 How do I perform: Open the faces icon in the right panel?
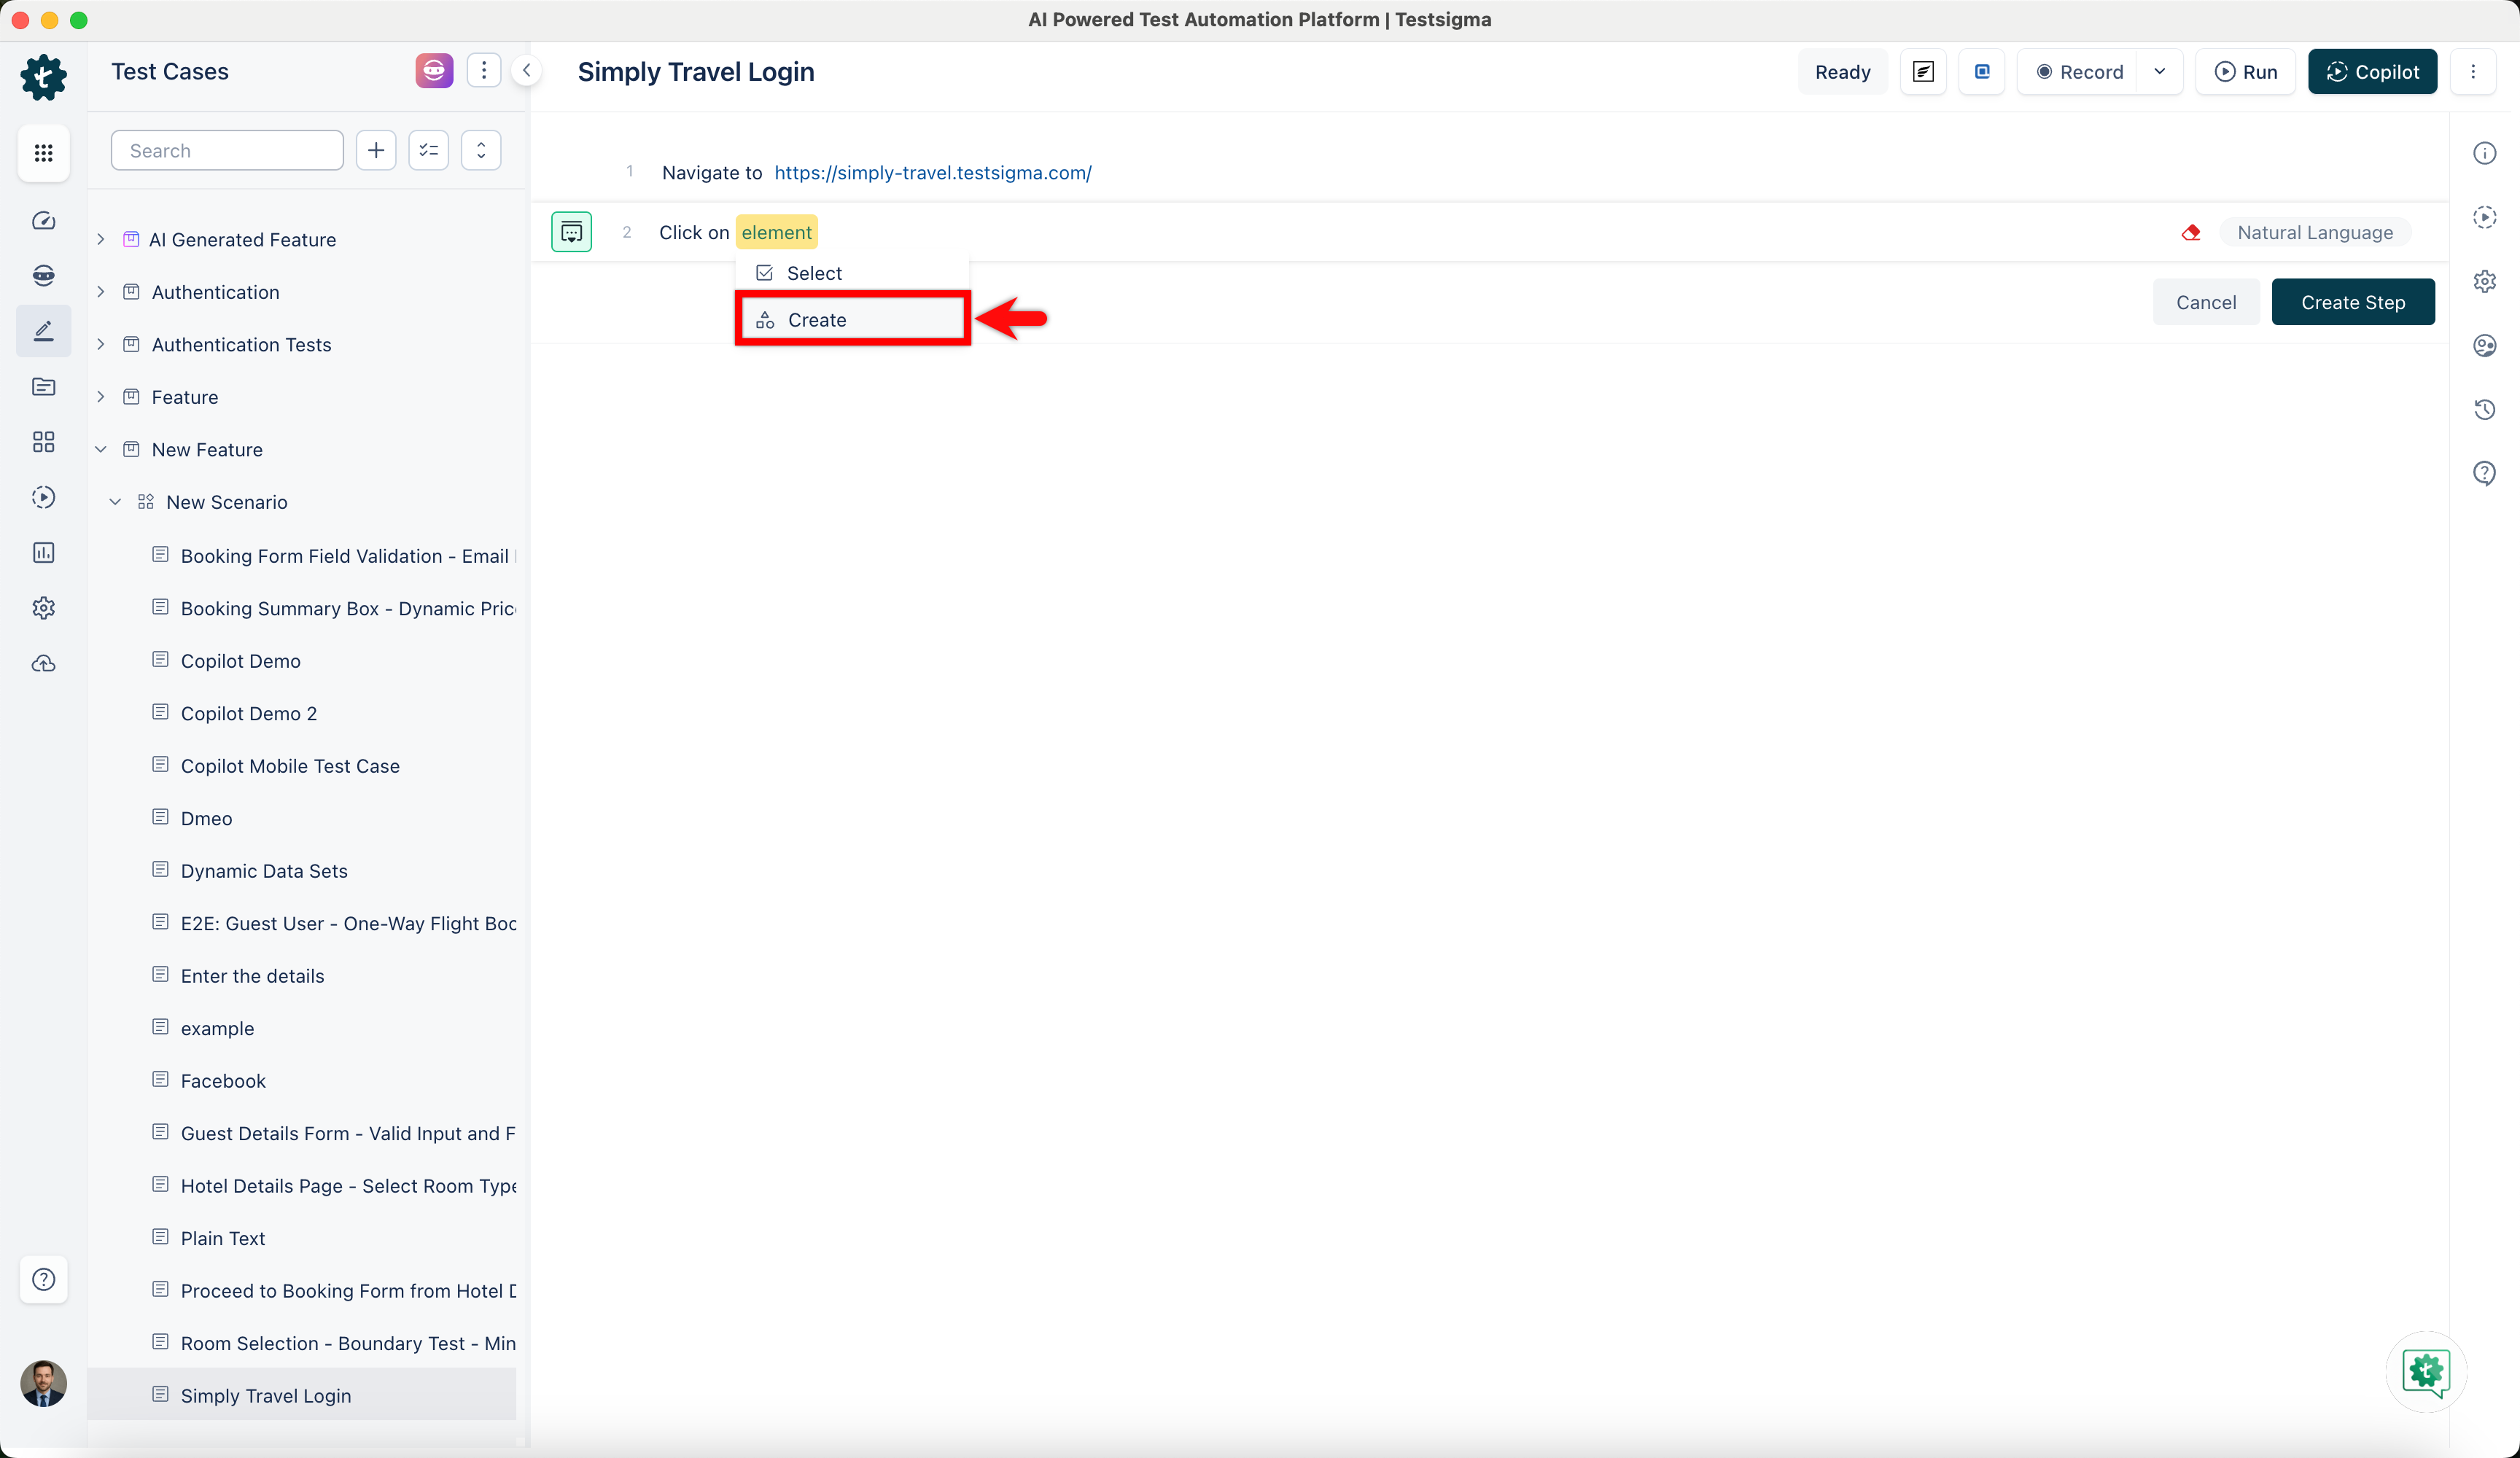pyautogui.click(x=2484, y=345)
